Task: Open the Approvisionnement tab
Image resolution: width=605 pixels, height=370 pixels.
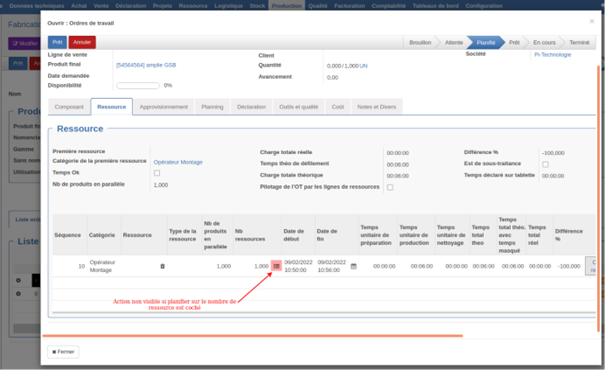Action: (164, 107)
